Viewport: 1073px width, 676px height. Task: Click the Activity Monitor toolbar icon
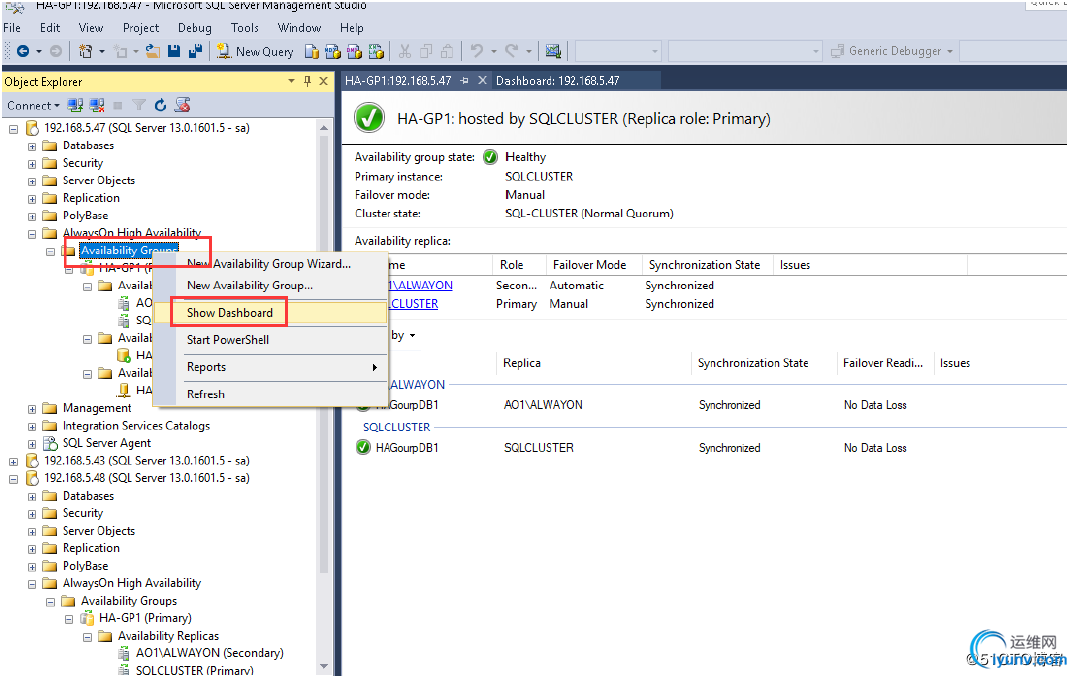coord(553,51)
